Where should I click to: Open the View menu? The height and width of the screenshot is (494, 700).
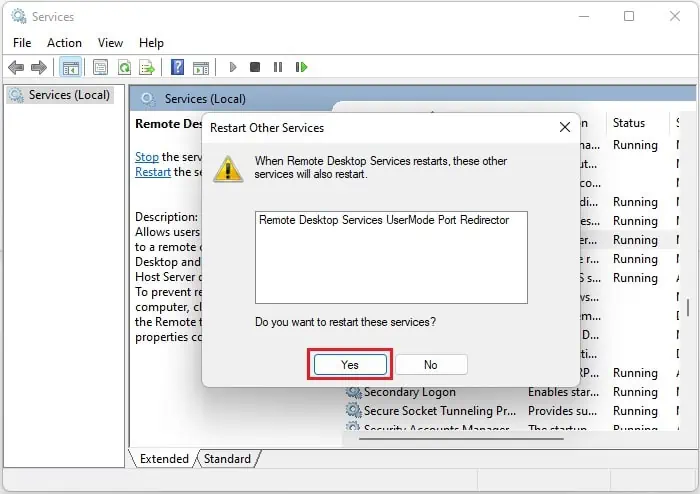point(110,43)
